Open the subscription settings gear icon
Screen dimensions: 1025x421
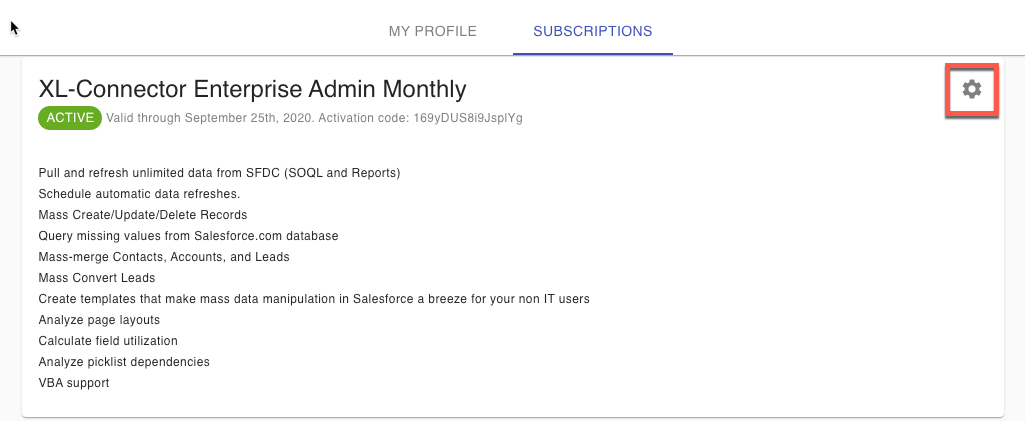(x=971, y=90)
